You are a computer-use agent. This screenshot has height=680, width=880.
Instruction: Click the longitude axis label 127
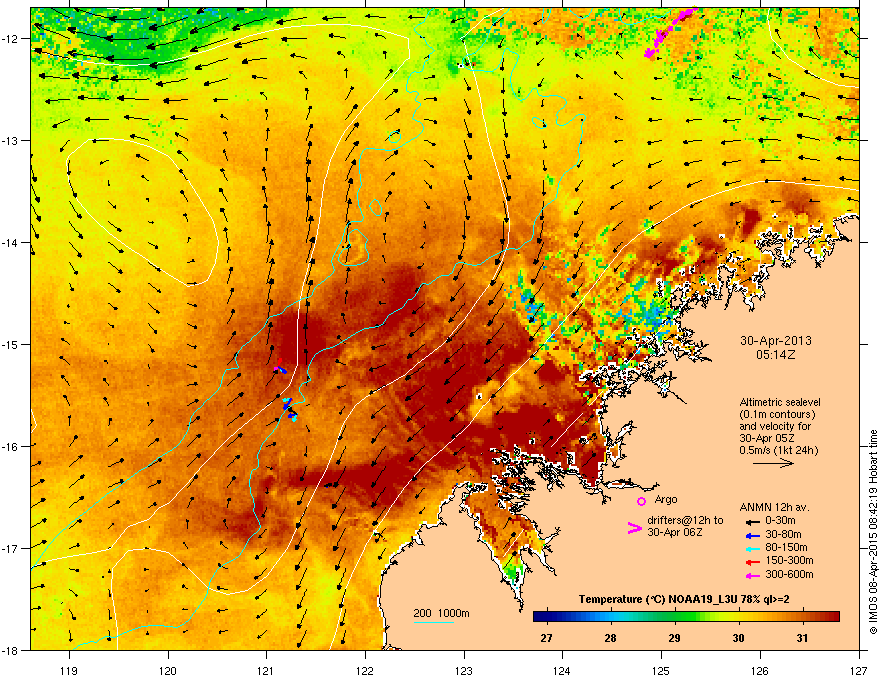point(859,670)
